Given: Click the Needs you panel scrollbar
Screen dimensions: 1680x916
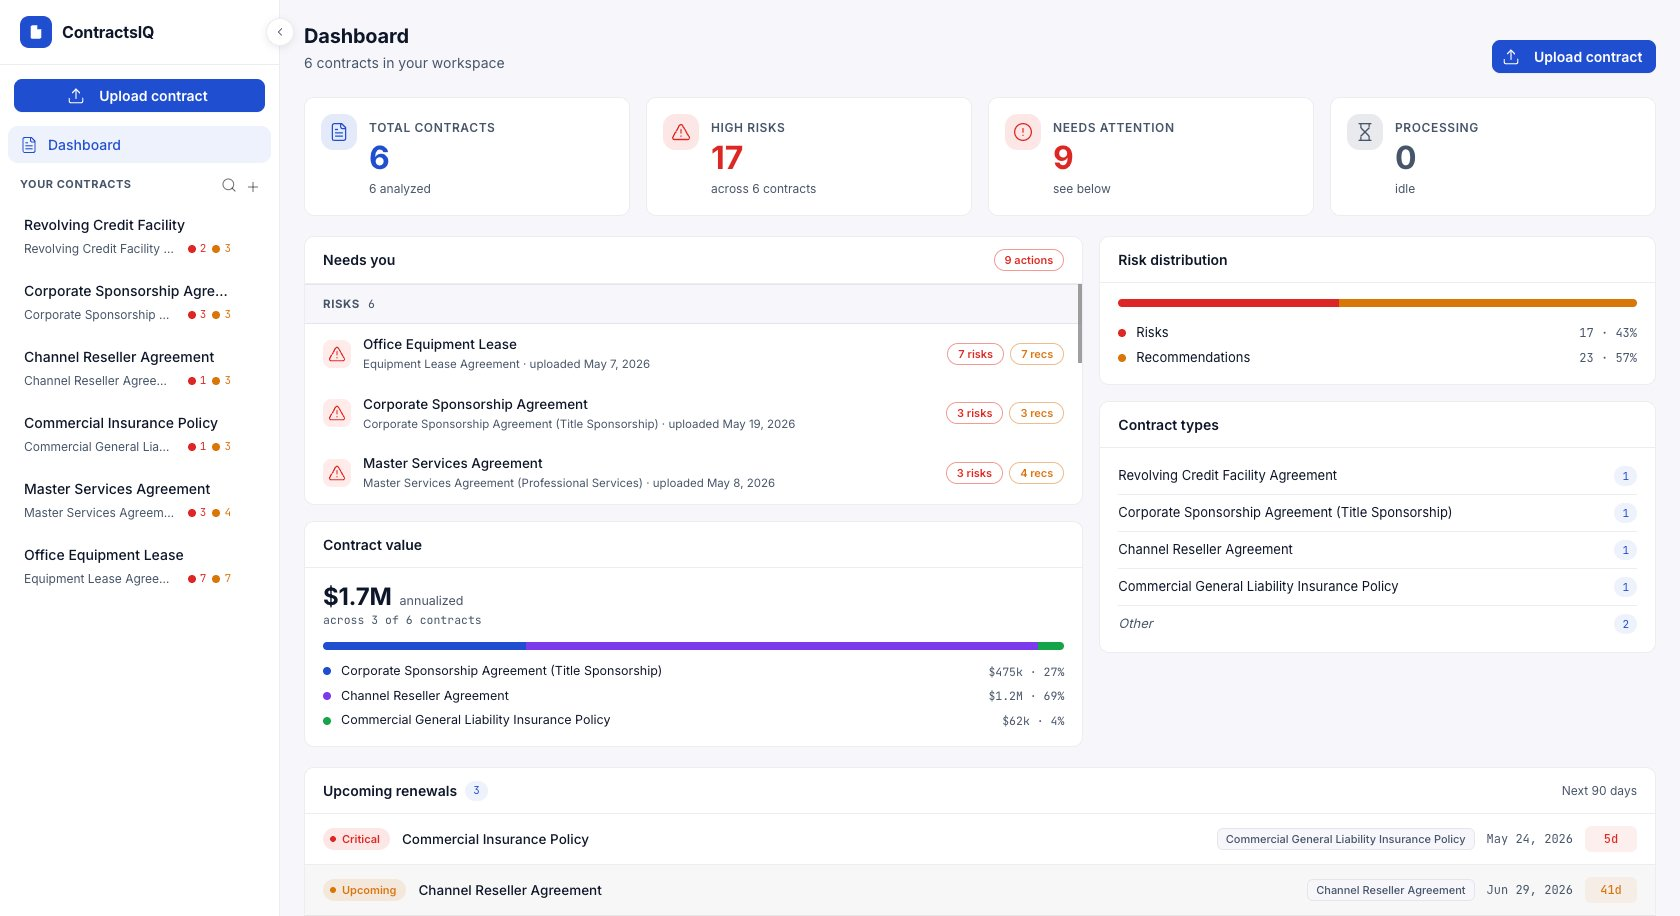Looking at the screenshot, I should (x=1080, y=323).
